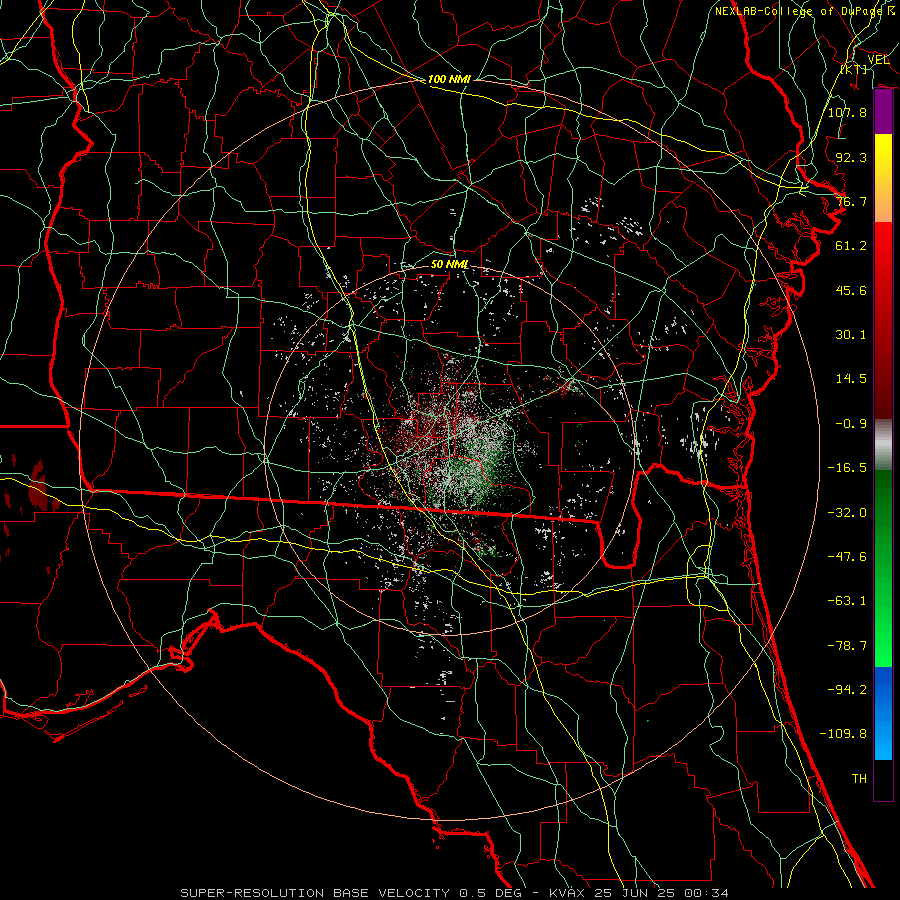The image size is (900, 900).
Task: Pick the gray near-zero segment of color bar
Action: point(883,445)
